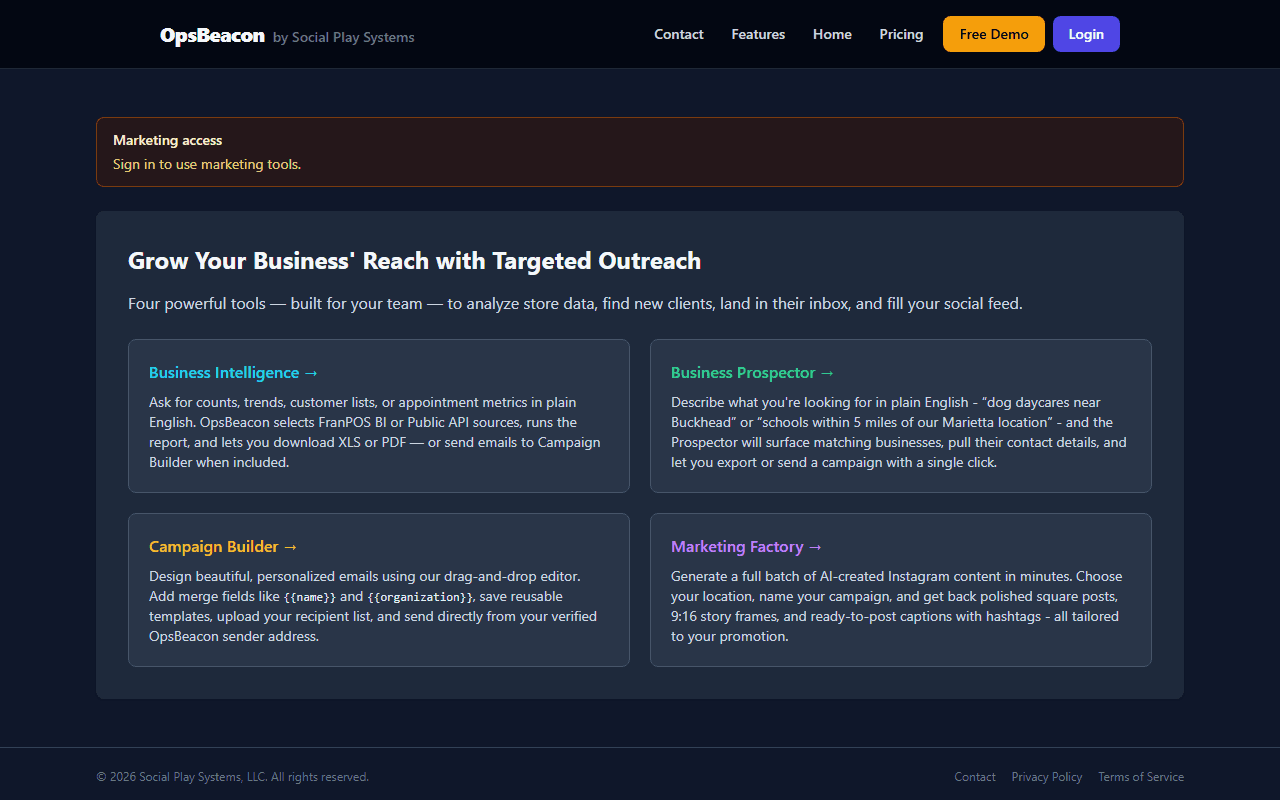Click the 'Marketing access' notice heading
This screenshot has height=800, width=1280.
pos(168,140)
